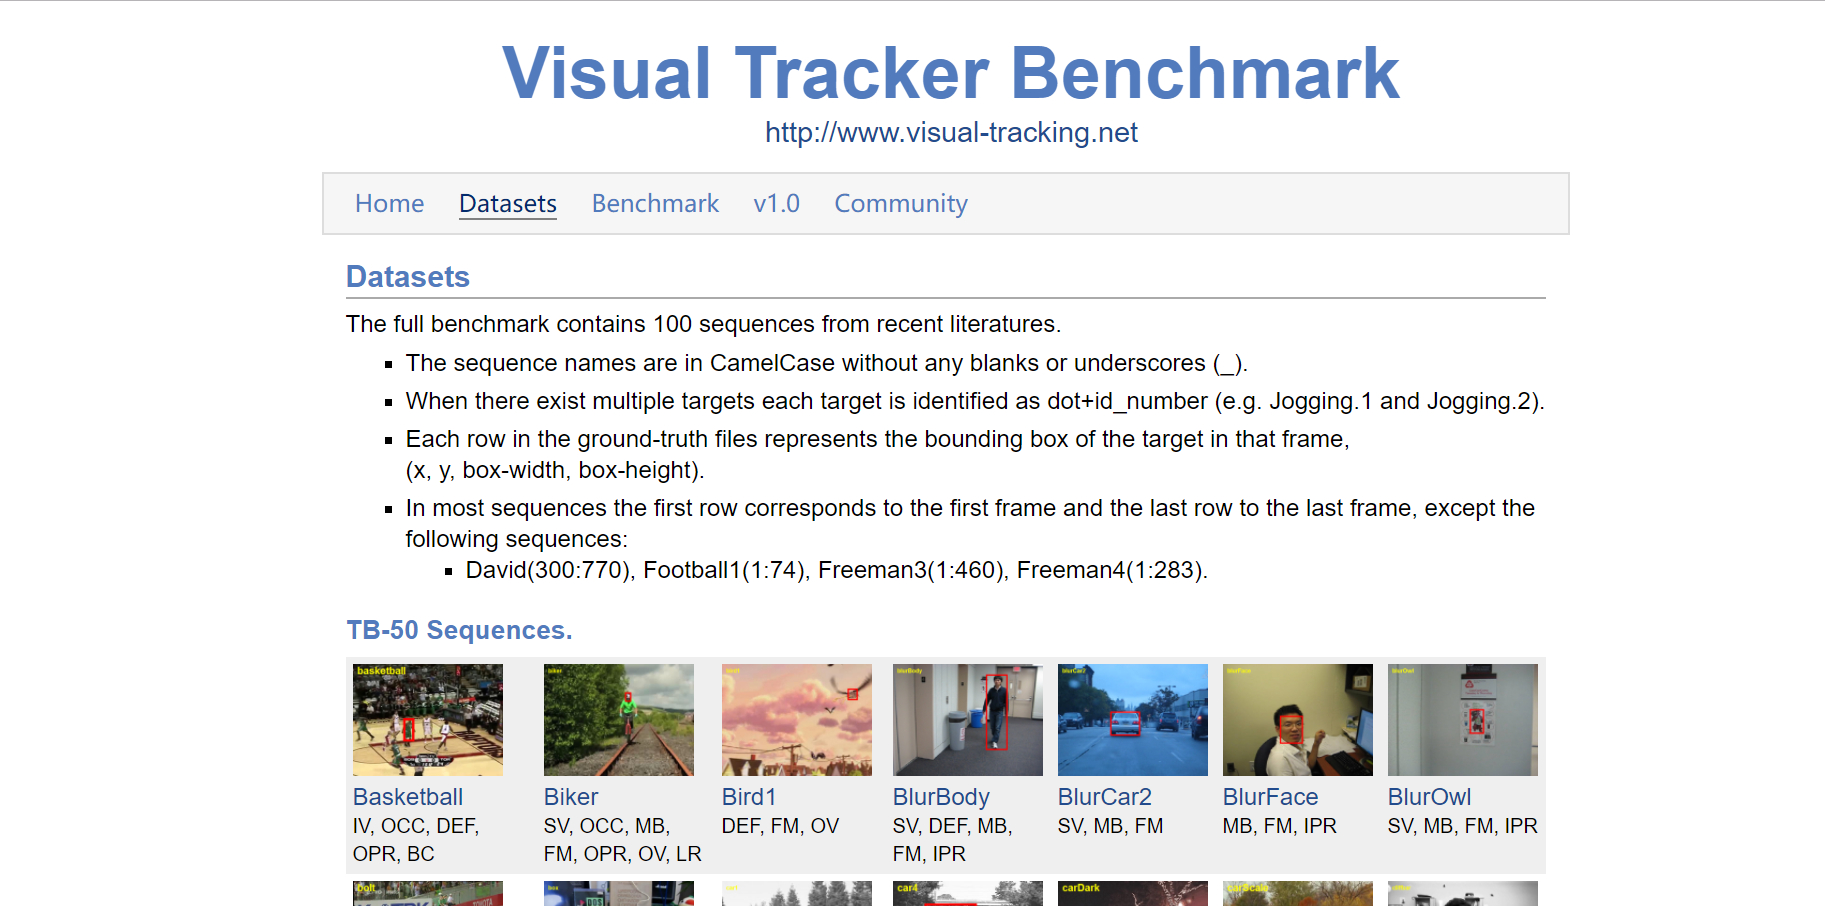Screen dimensions: 1825x906
Task: Switch to the Community navigation tab
Action: pos(900,204)
